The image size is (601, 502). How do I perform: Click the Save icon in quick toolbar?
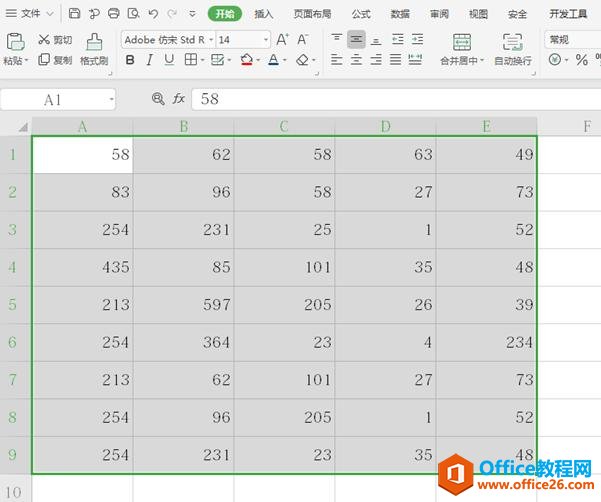74,14
